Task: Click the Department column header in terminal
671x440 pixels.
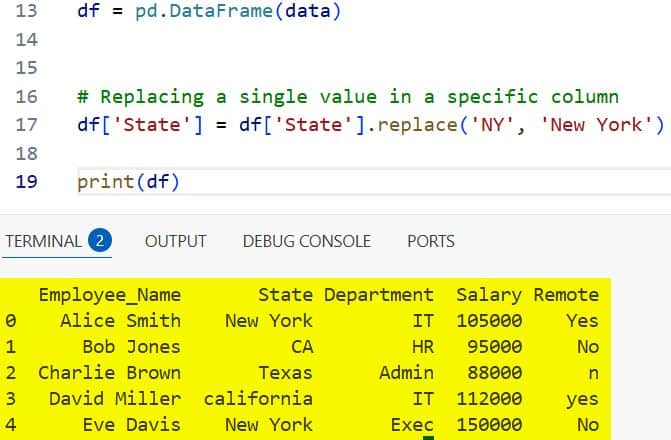Action: click(x=379, y=295)
